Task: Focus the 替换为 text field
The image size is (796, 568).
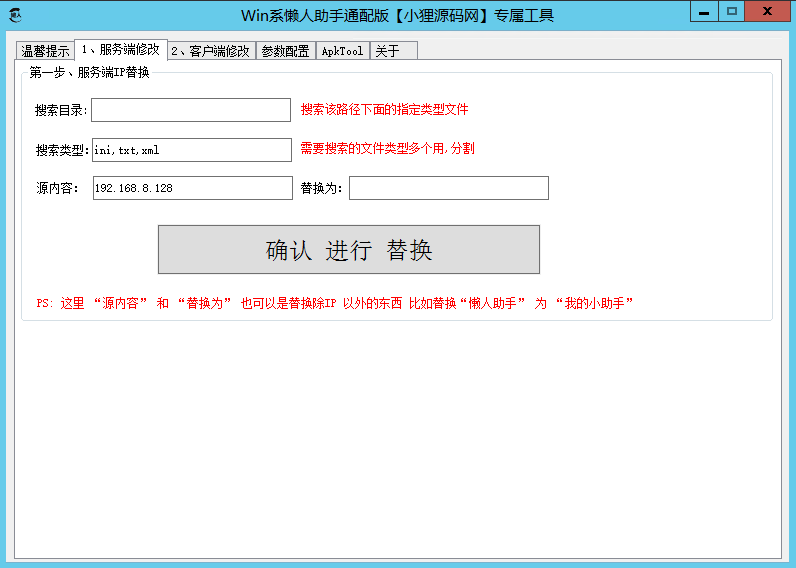Action: [x=448, y=188]
